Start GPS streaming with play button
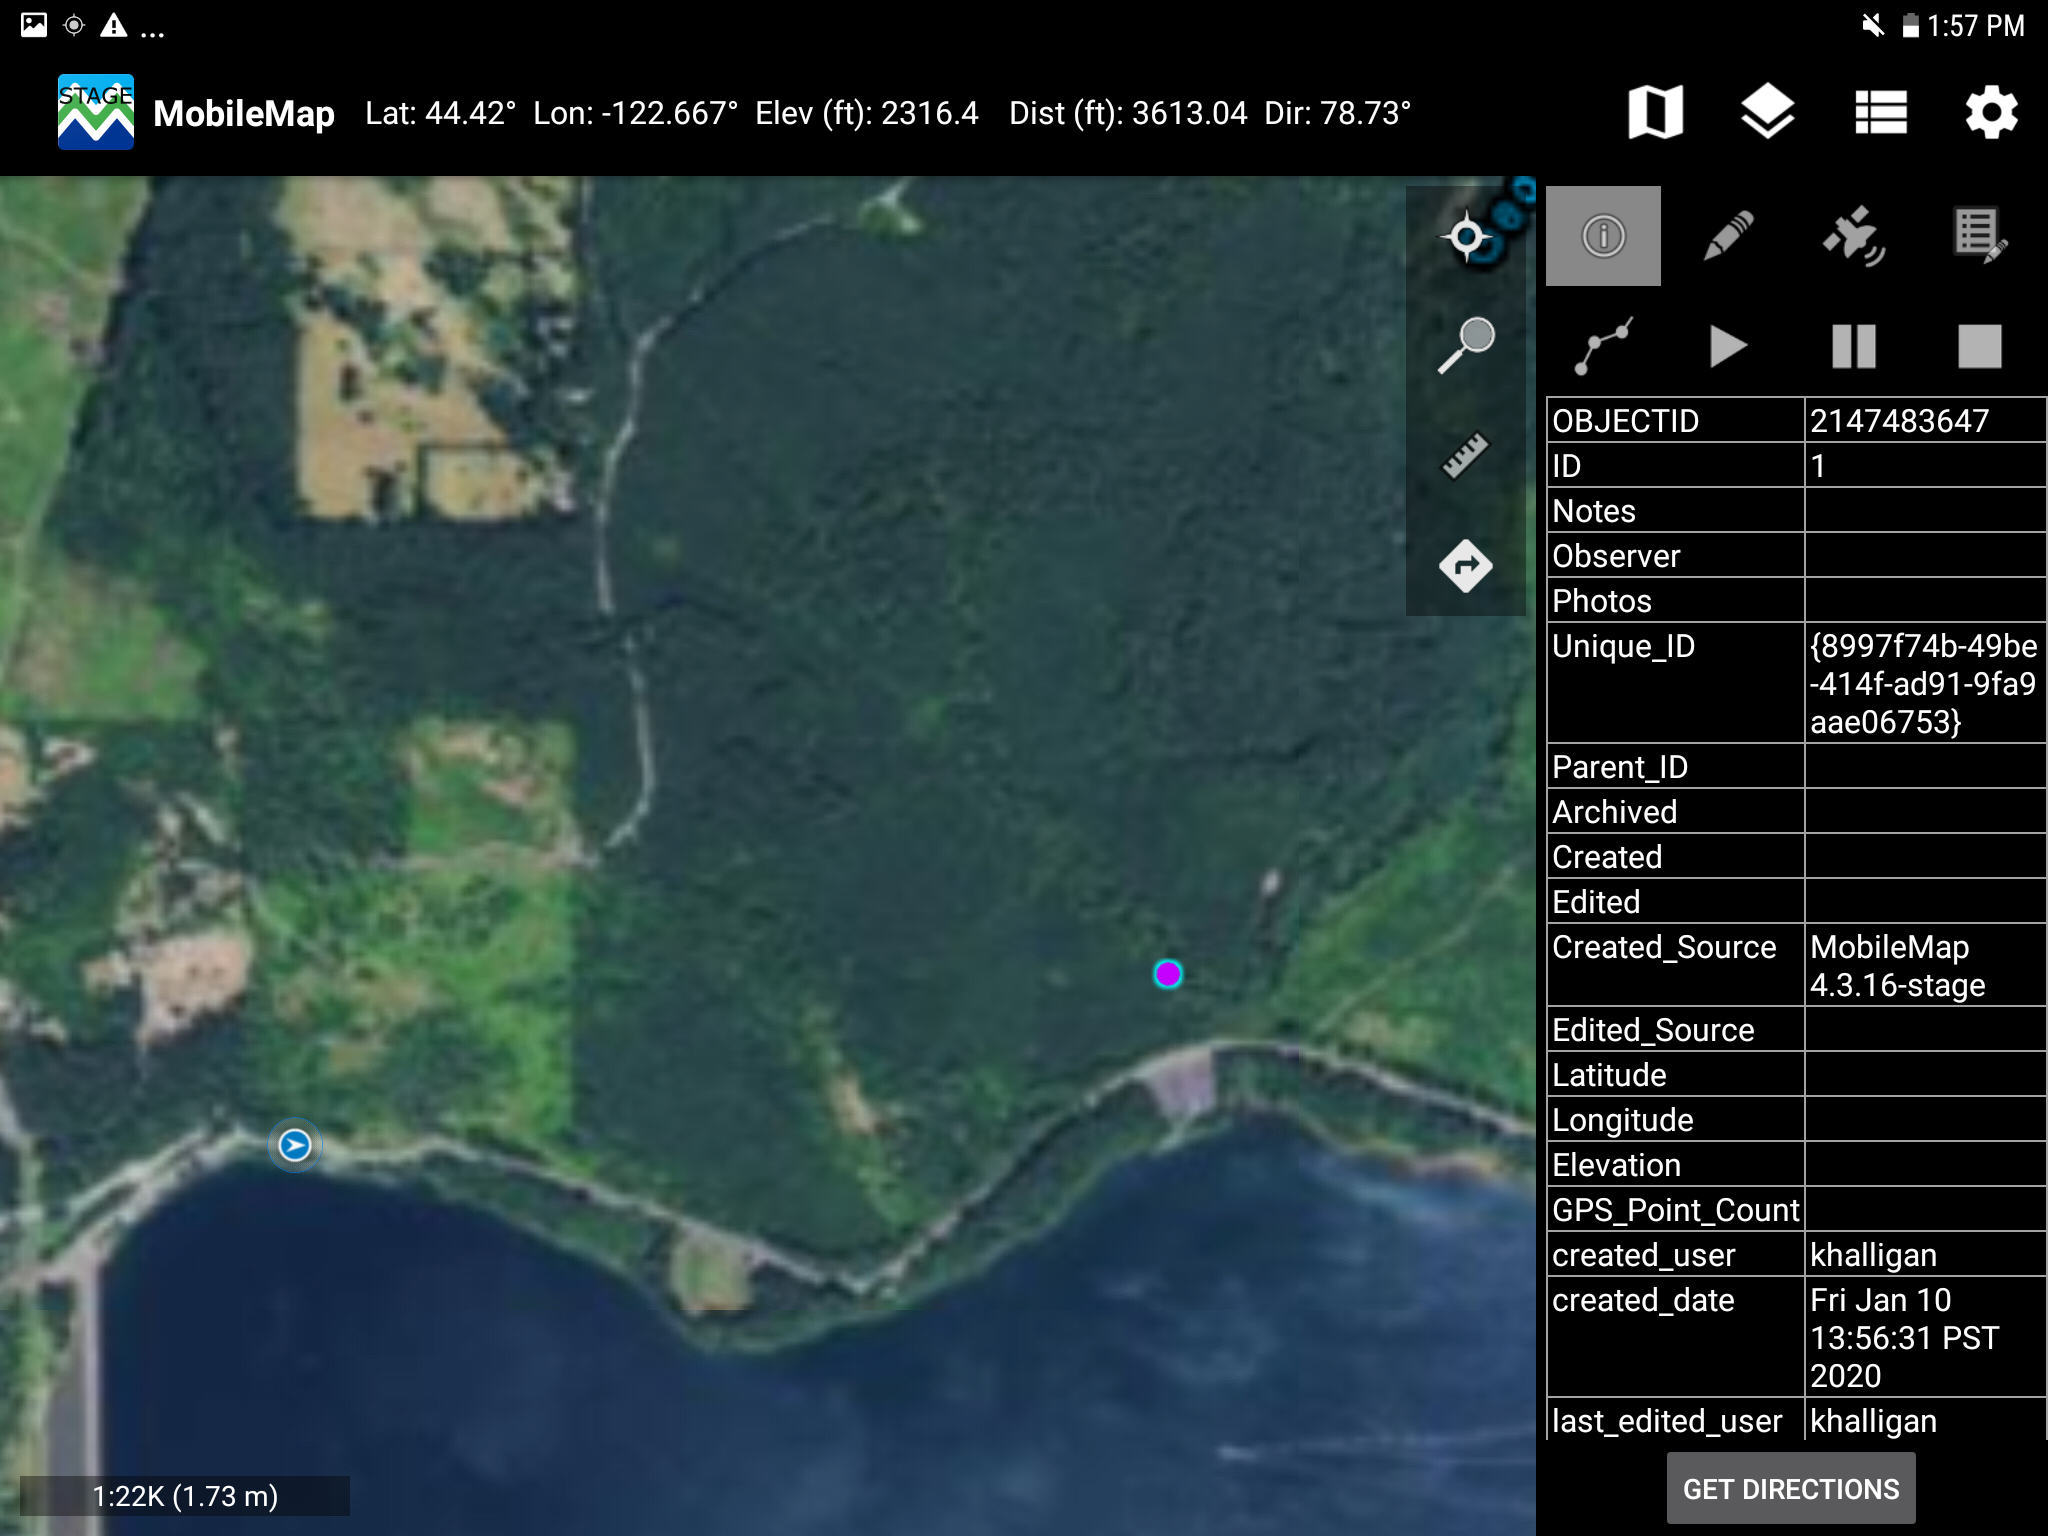Viewport: 2048px width, 1536px height. click(1728, 347)
